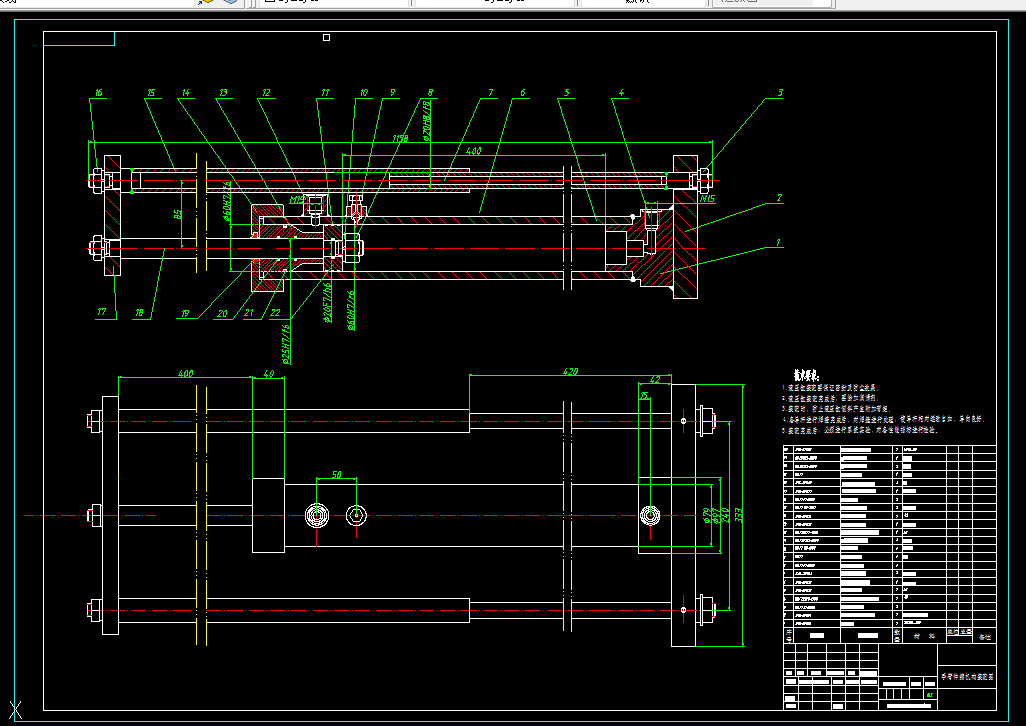1026x726 pixels.
Task: Select the left concentric-circle port in the plan view
Action: (317, 516)
